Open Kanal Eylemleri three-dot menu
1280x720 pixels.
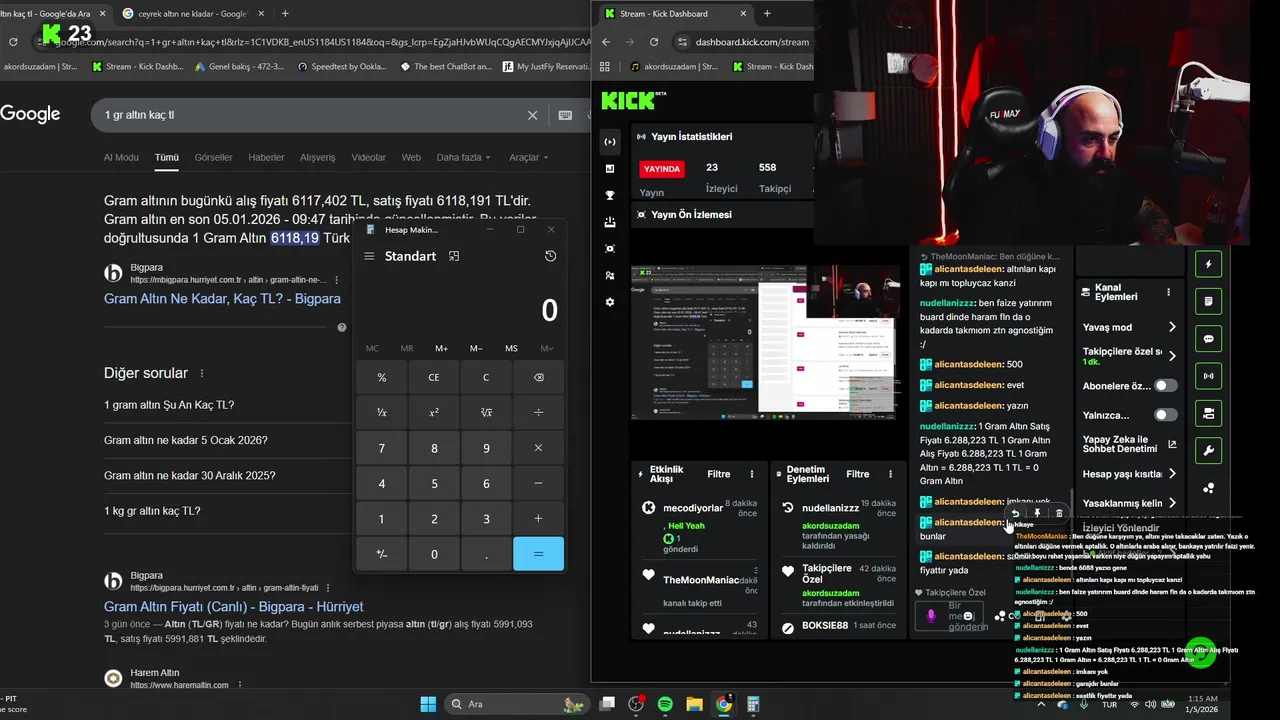click(x=1168, y=292)
